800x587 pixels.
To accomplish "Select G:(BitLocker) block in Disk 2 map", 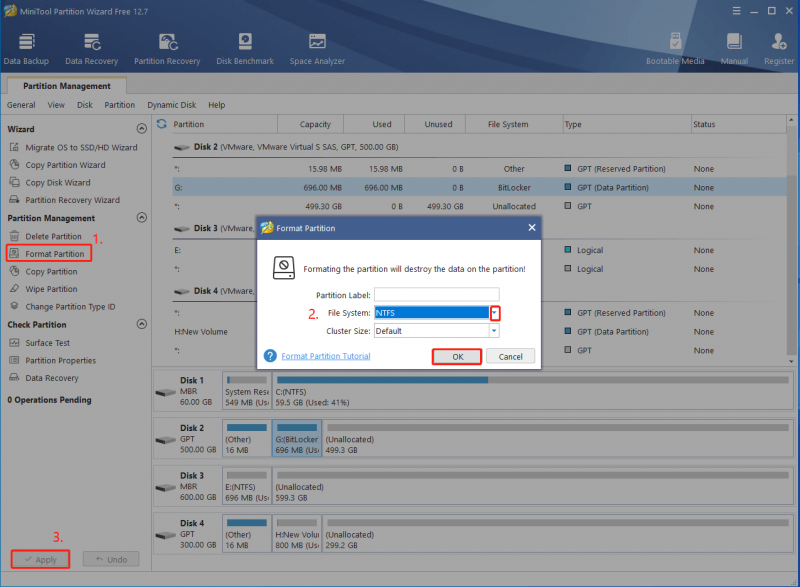I will (x=297, y=438).
